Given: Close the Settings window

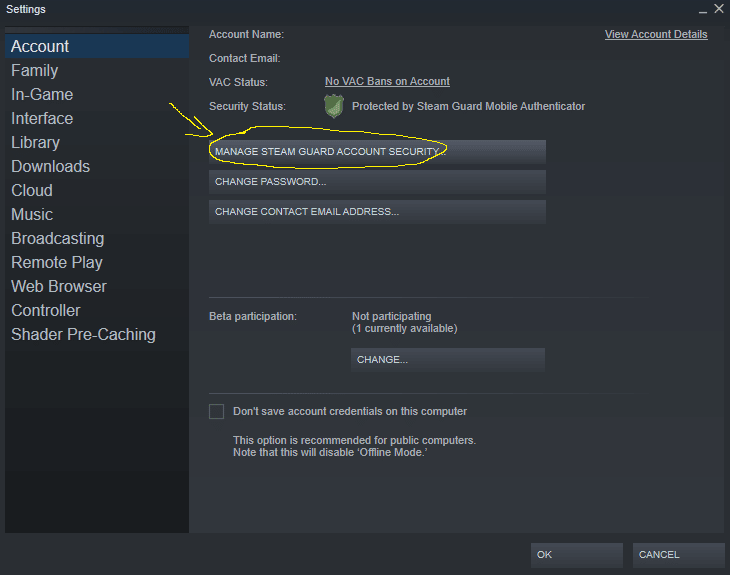Looking at the screenshot, I should click(719, 9).
